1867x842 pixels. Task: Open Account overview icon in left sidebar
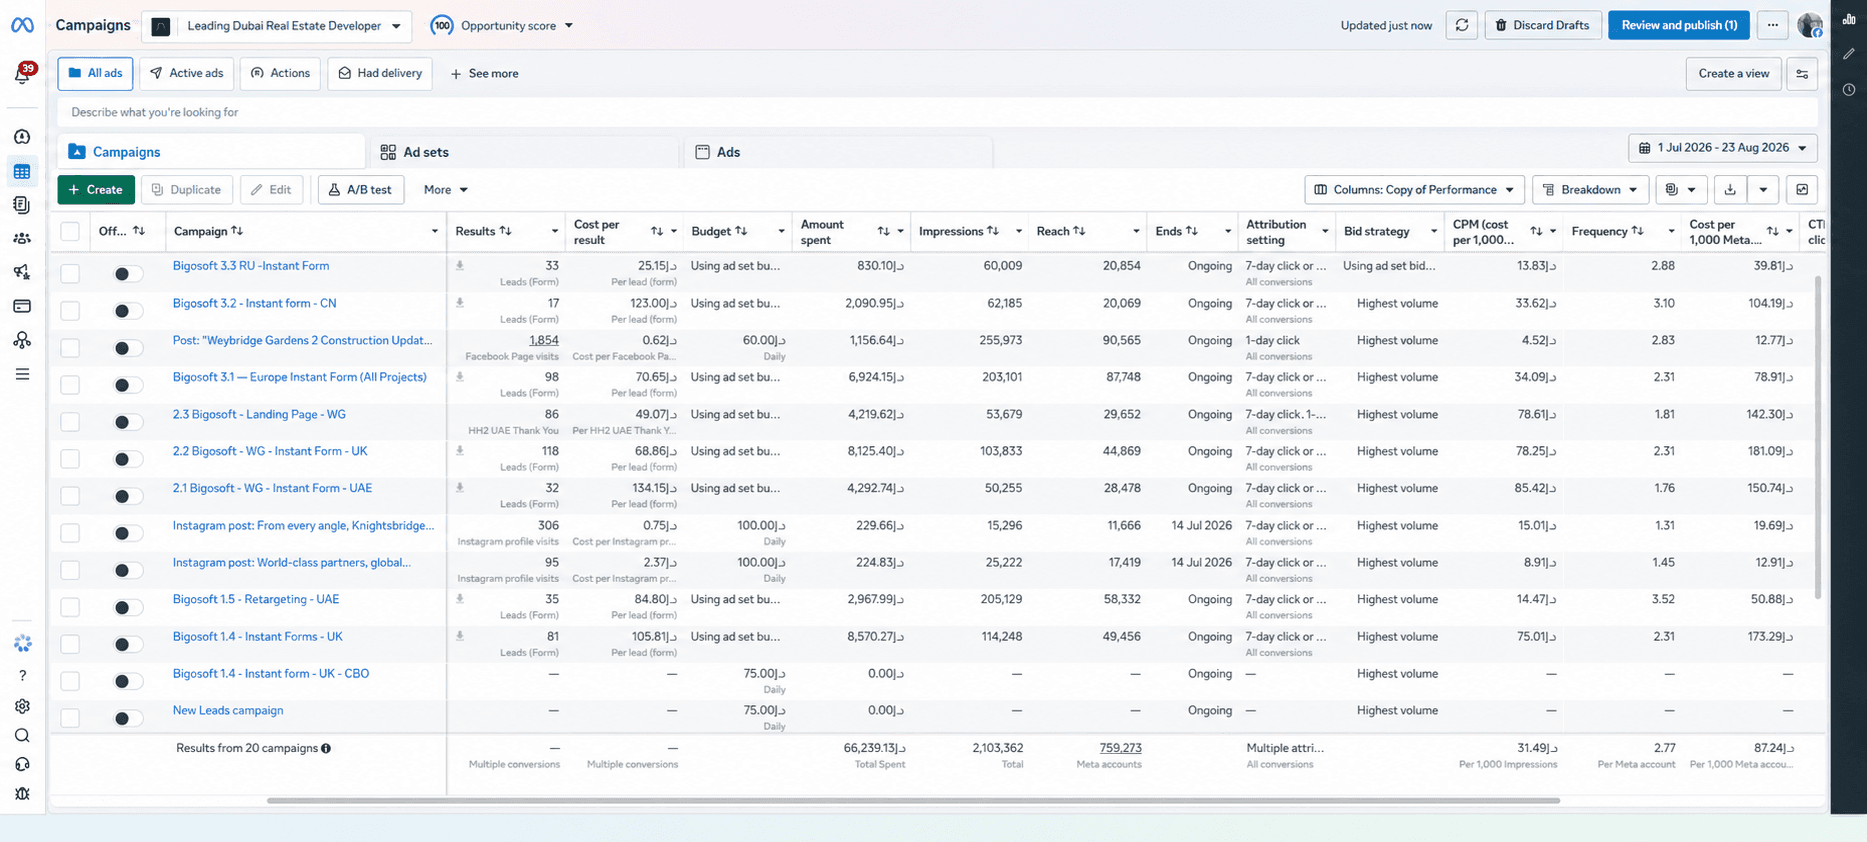[22, 137]
